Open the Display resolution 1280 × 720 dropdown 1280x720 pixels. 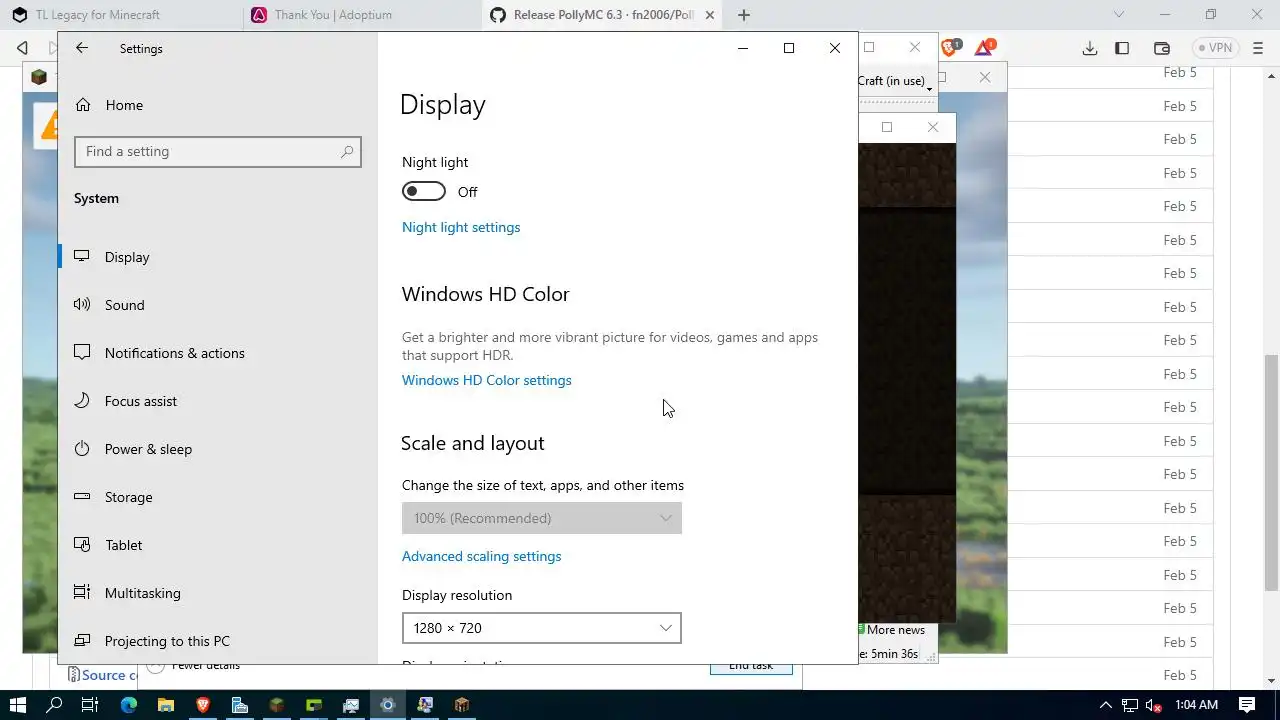click(x=542, y=628)
